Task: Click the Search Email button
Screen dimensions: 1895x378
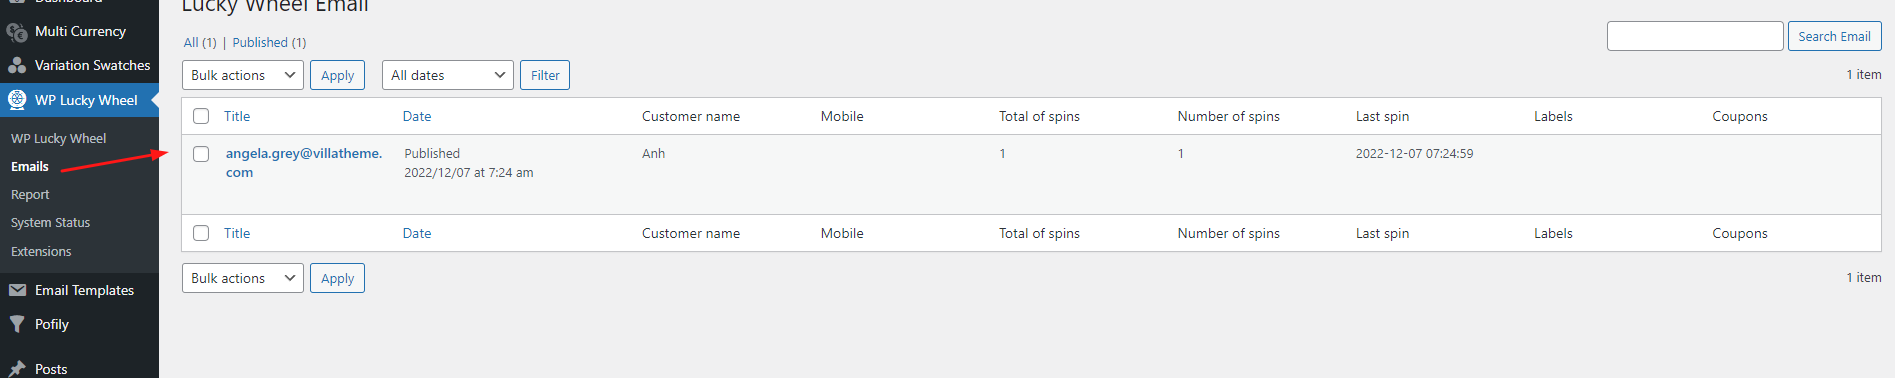Action: (x=1834, y=36)
